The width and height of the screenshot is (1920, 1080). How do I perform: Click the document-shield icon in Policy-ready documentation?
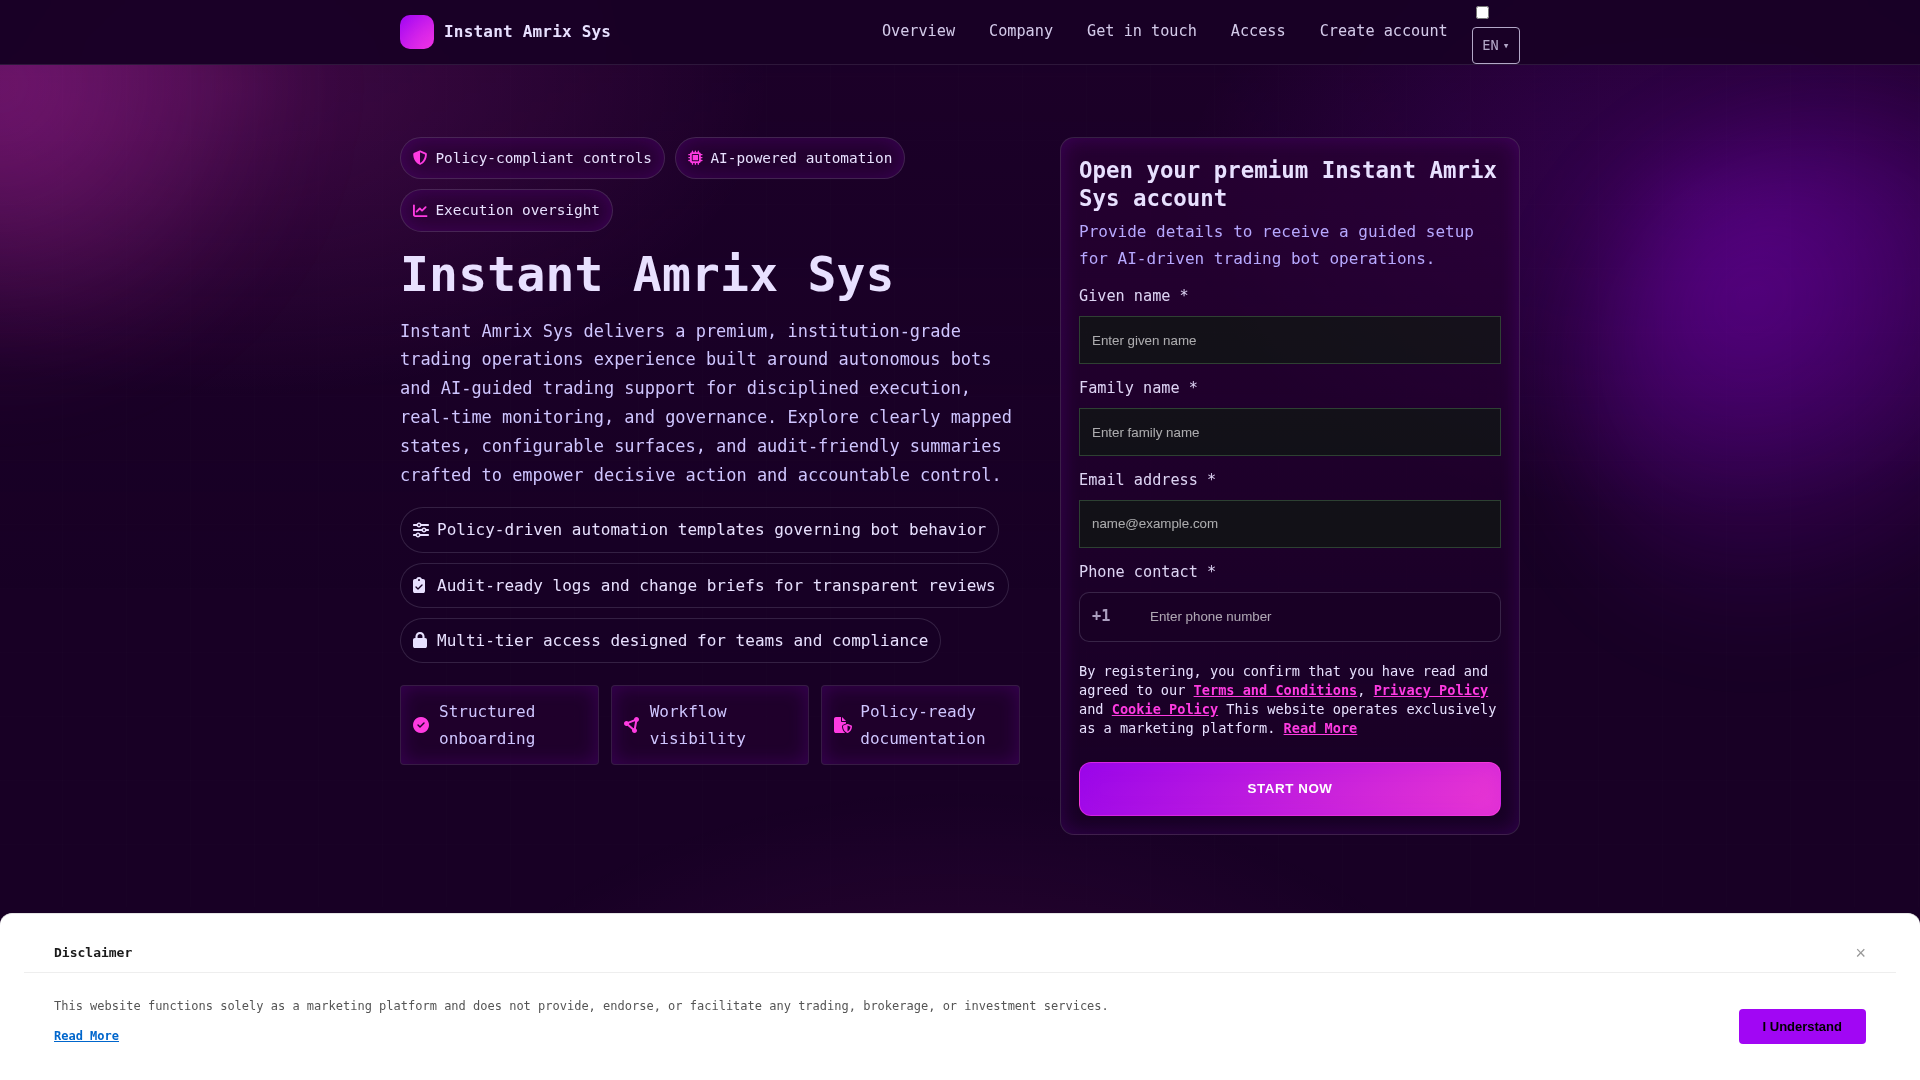coord(843,725)
